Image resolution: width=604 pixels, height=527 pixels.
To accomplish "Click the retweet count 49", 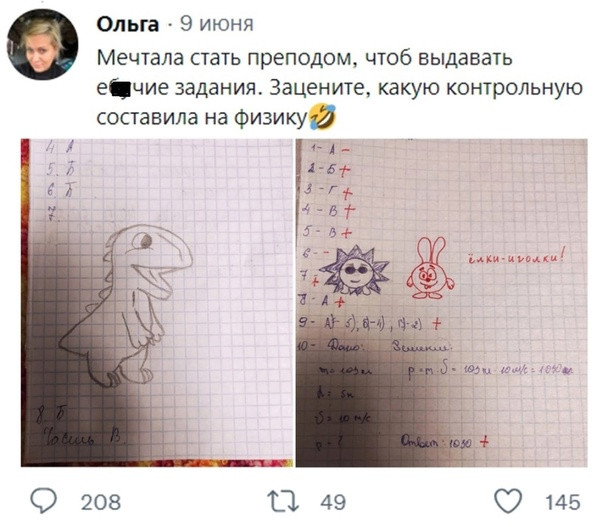I will tap(333, 502).
